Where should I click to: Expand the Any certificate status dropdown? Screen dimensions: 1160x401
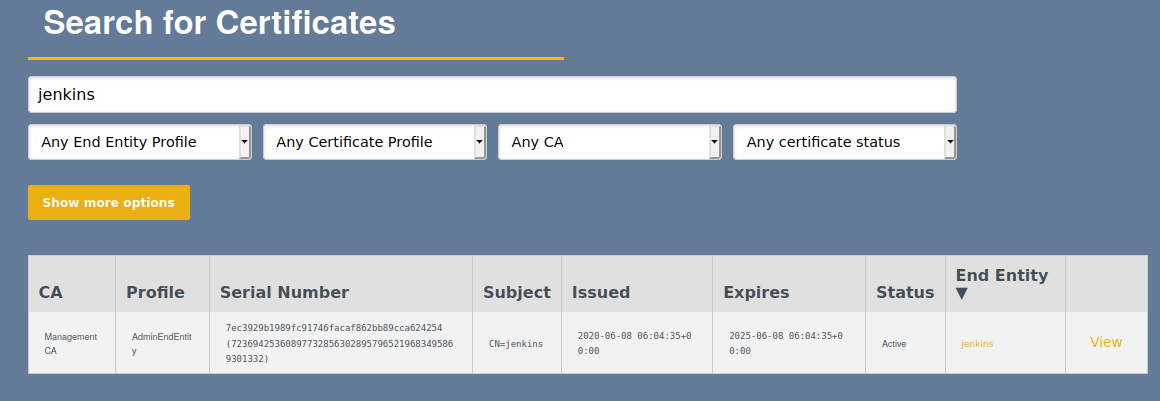pos(844,142)
